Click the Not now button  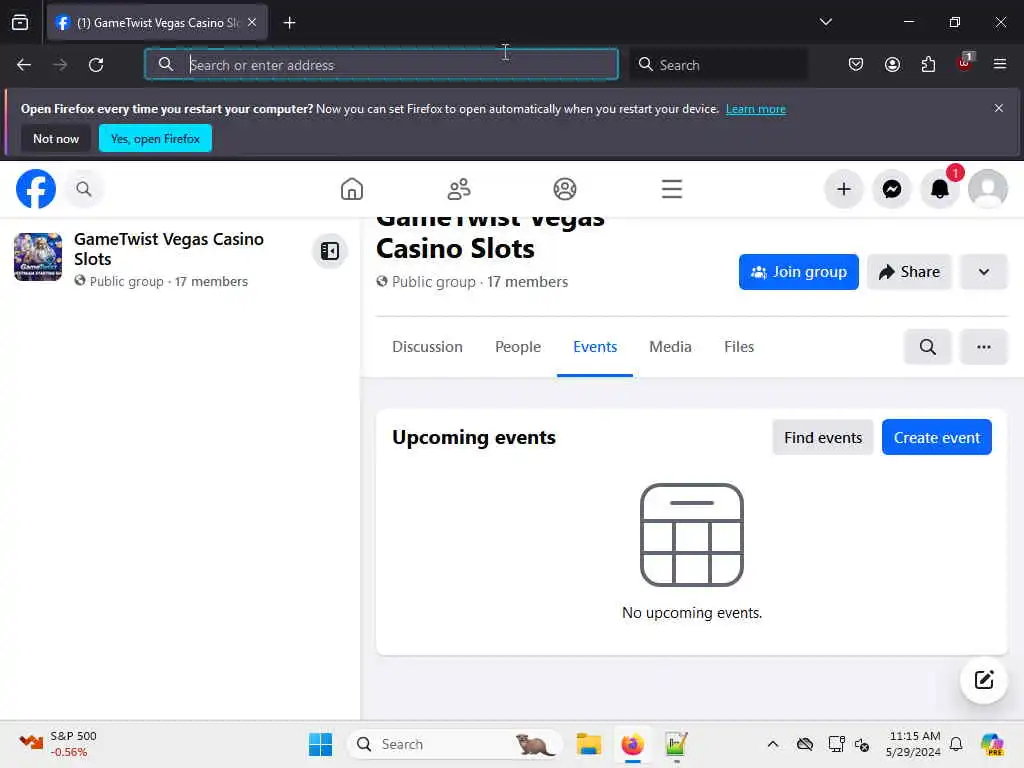56,138
